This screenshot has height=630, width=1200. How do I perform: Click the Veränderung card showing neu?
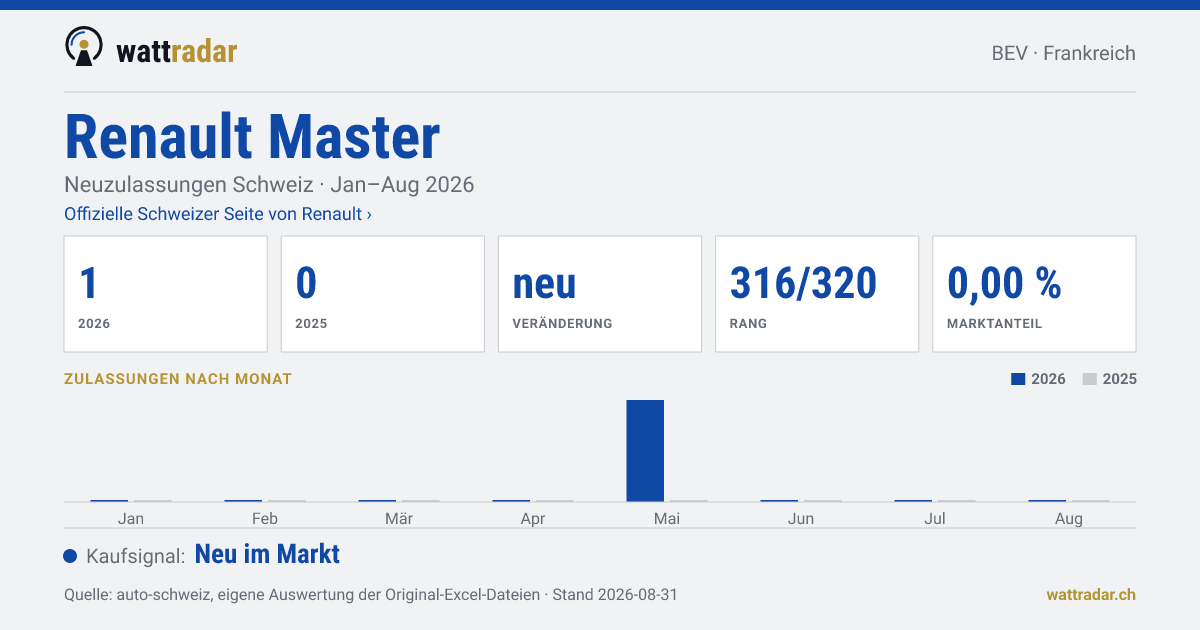tap(600, 294)
